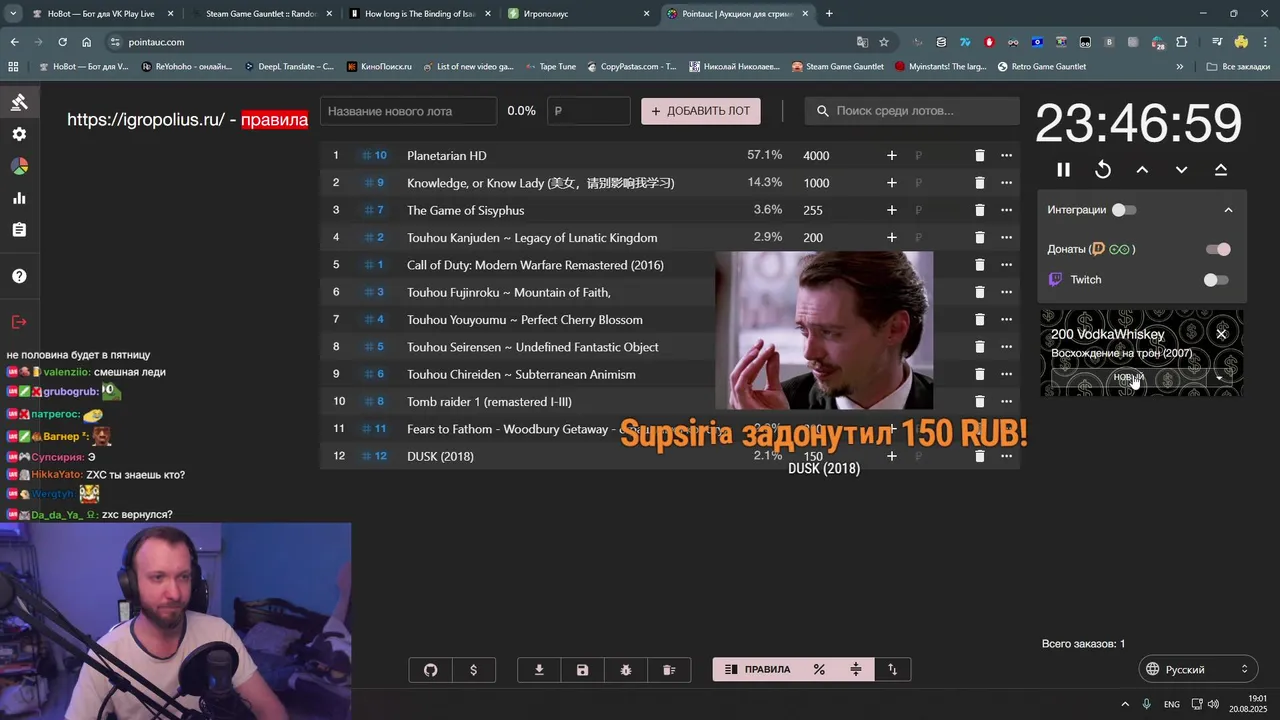Open the help question mark icon
The image size is (1280, 720).
point(19,276)
